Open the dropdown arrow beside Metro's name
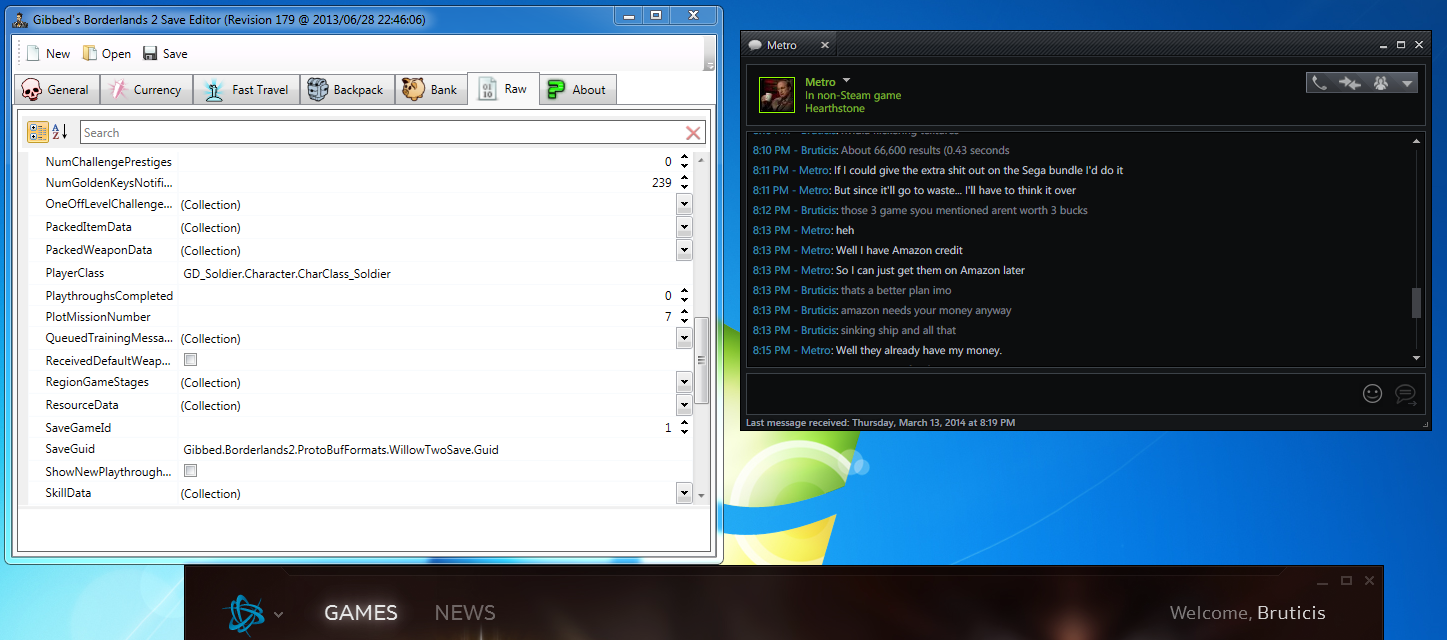Viewport: 1447px width, 640px height. pos(846,81)
